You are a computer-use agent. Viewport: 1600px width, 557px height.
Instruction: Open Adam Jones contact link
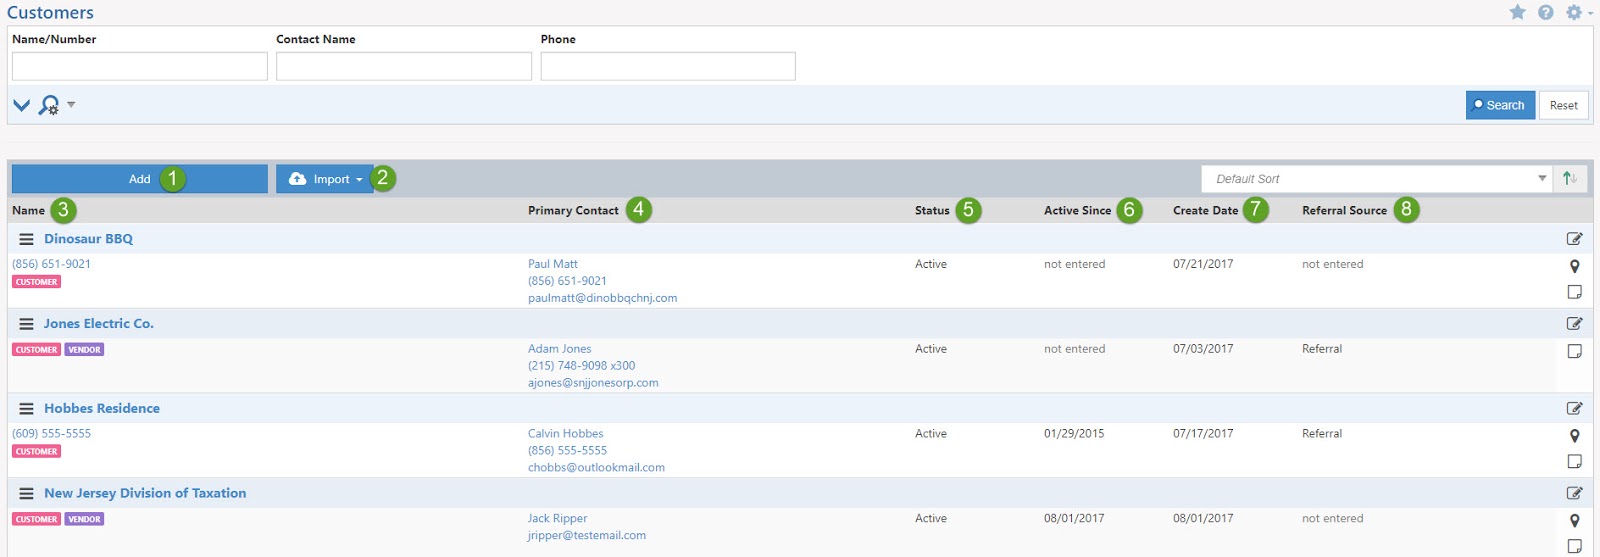pos(560,349)
